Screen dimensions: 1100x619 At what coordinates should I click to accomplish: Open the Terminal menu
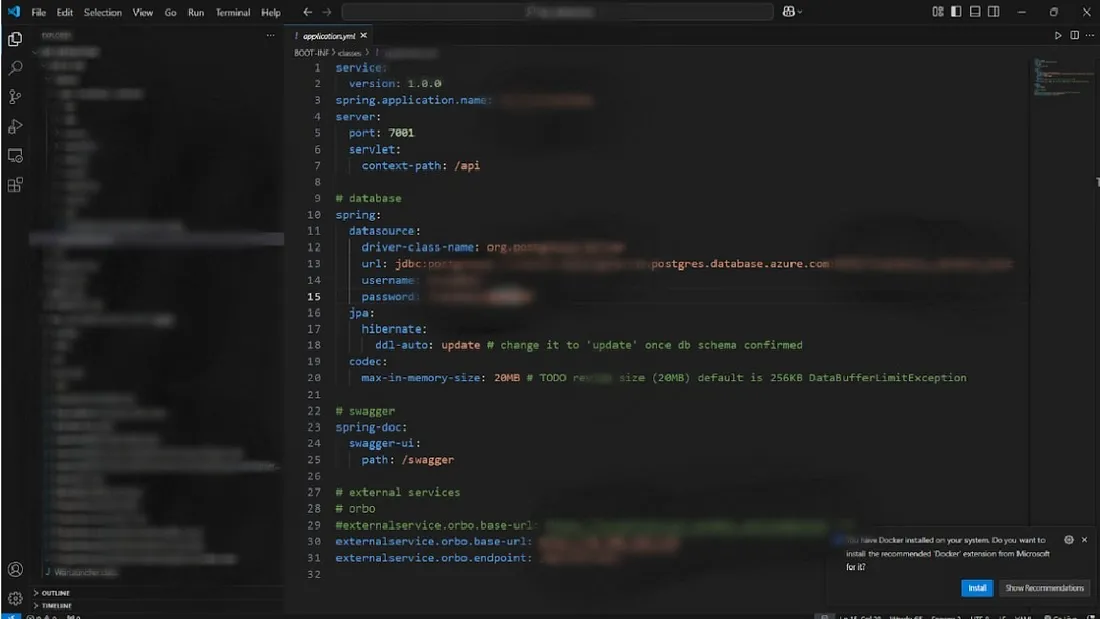[232, 13]
